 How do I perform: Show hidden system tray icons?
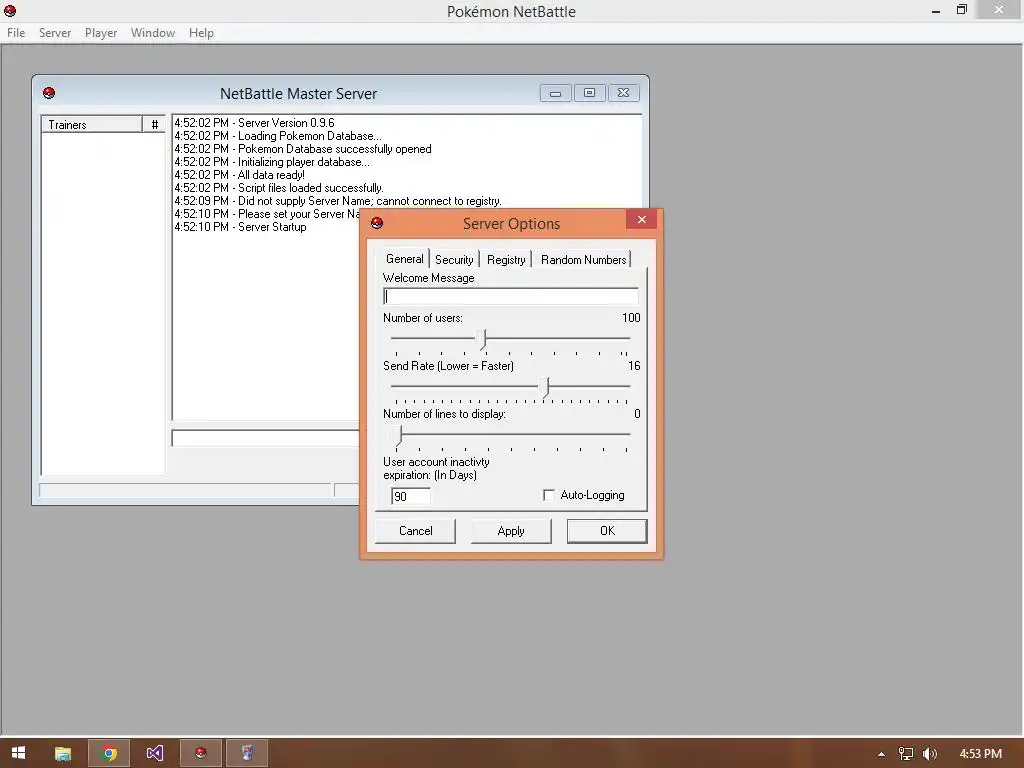click(881, 754)
